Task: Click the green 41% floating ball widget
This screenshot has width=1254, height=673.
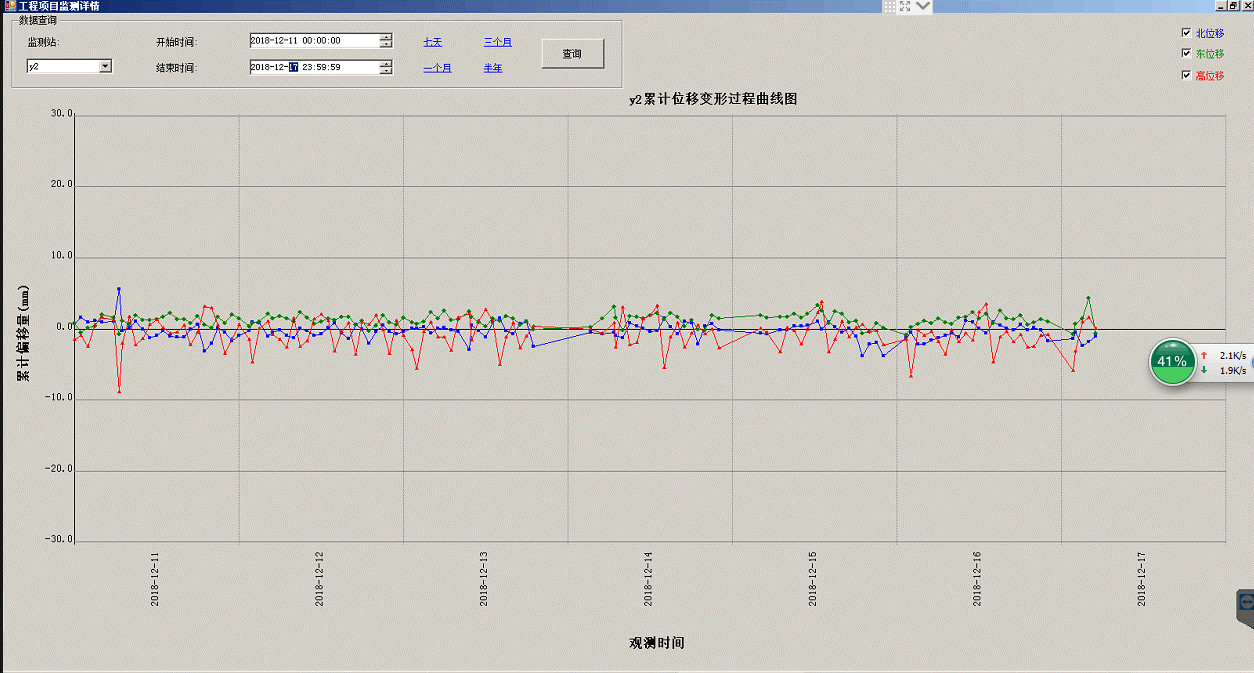Action: click(x=1172, y=361)
